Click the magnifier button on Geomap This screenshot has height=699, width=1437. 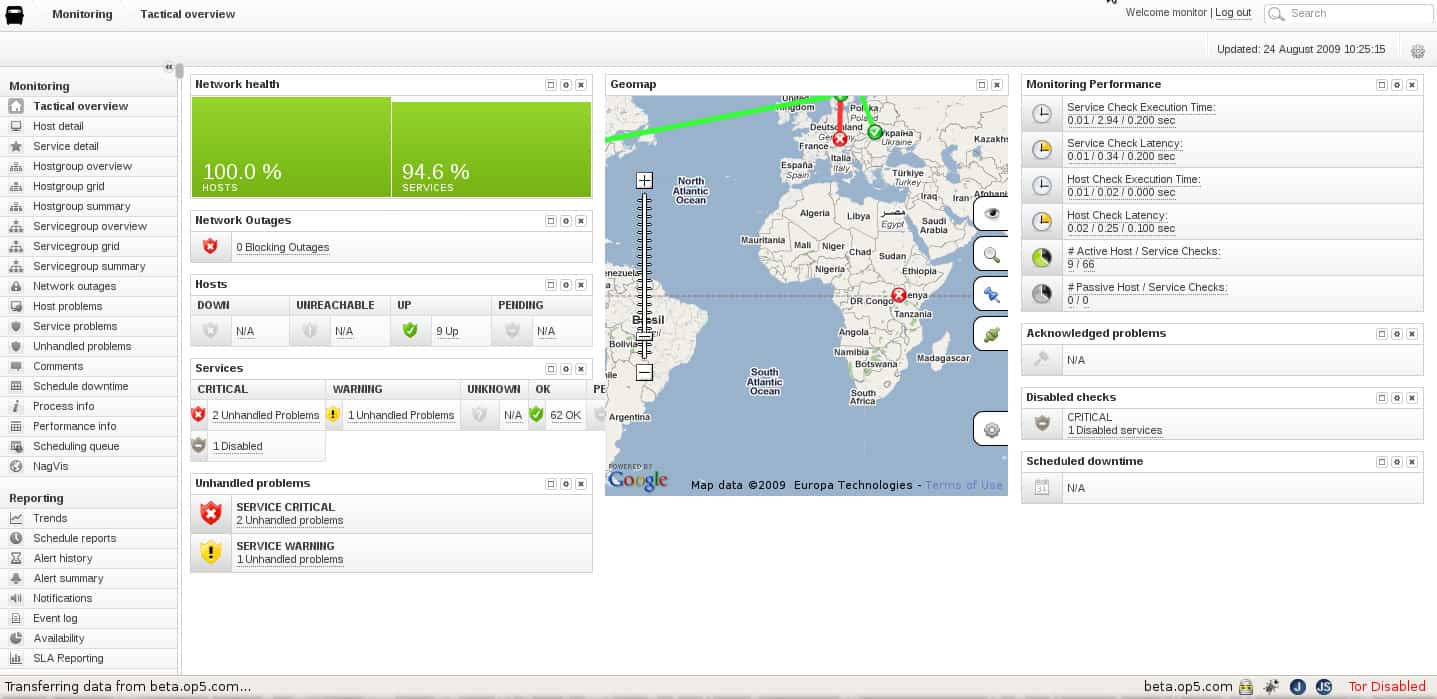pyautogui.click(x=992, y=255)
